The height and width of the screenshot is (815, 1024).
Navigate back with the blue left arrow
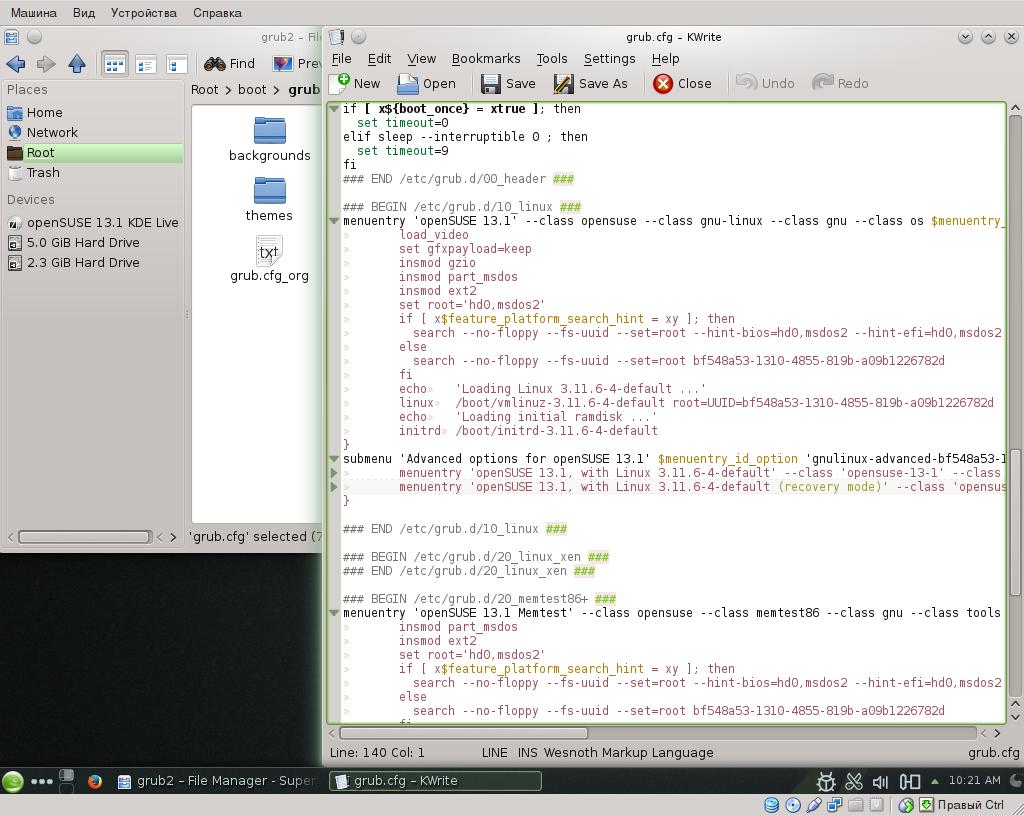point(16,64)
